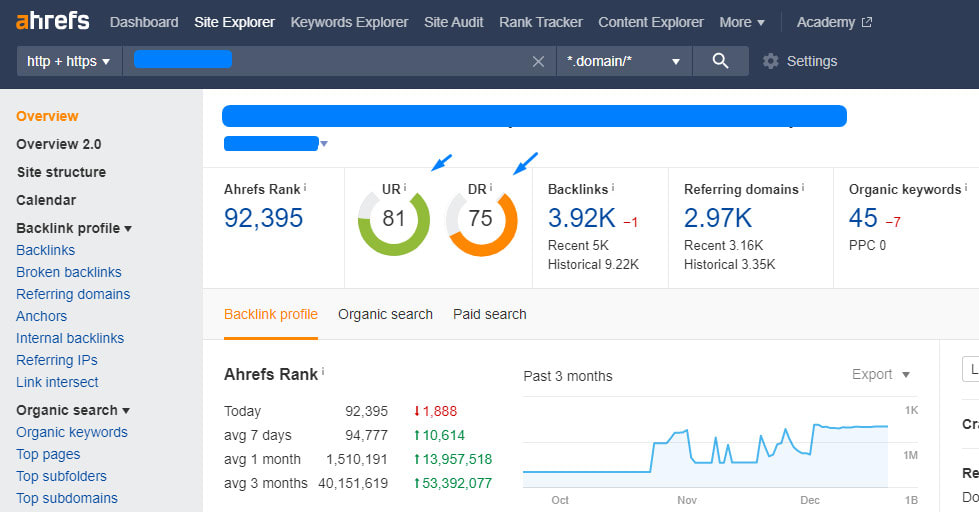Click the info icon beside Ahrefs Rank heading
Viewport: 979px width, 512px height.
click(305, 188)
